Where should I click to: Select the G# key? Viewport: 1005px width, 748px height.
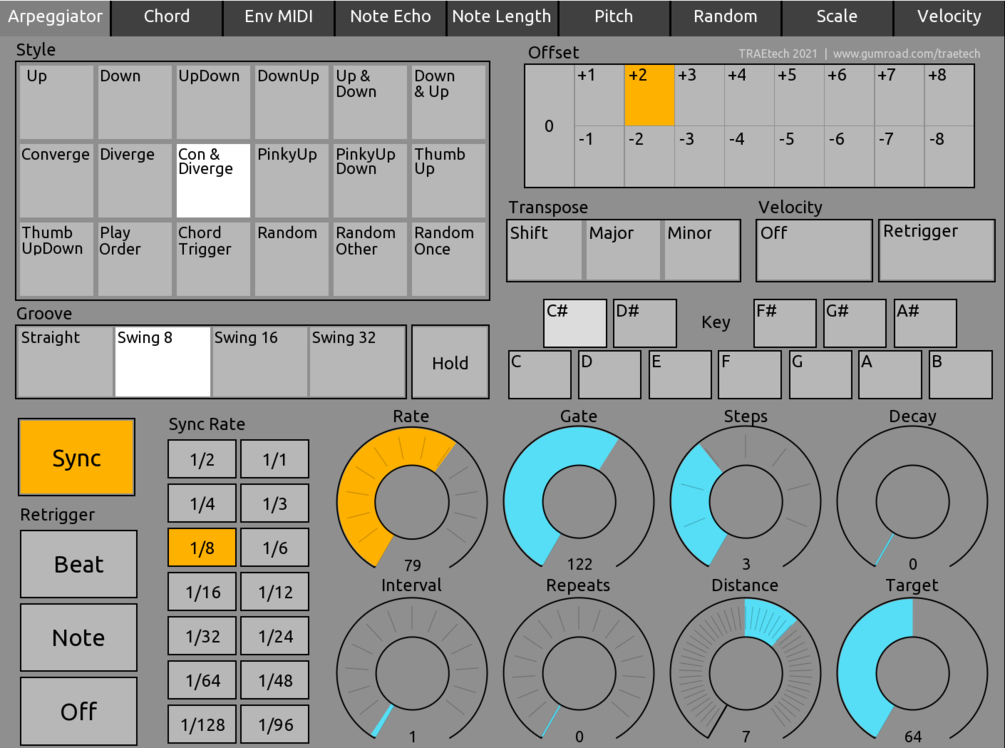pyautogui.click(x=854, y=322)
